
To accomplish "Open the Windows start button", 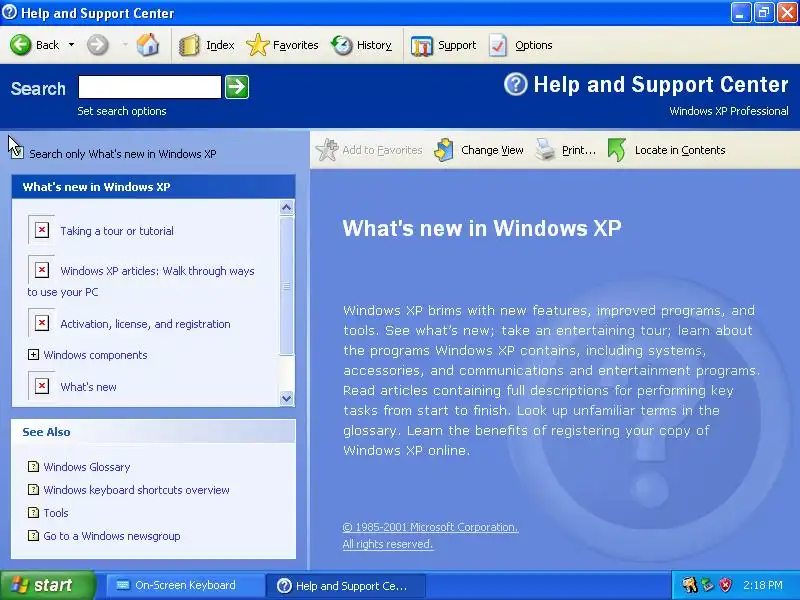I will click(x=47, y=585).
